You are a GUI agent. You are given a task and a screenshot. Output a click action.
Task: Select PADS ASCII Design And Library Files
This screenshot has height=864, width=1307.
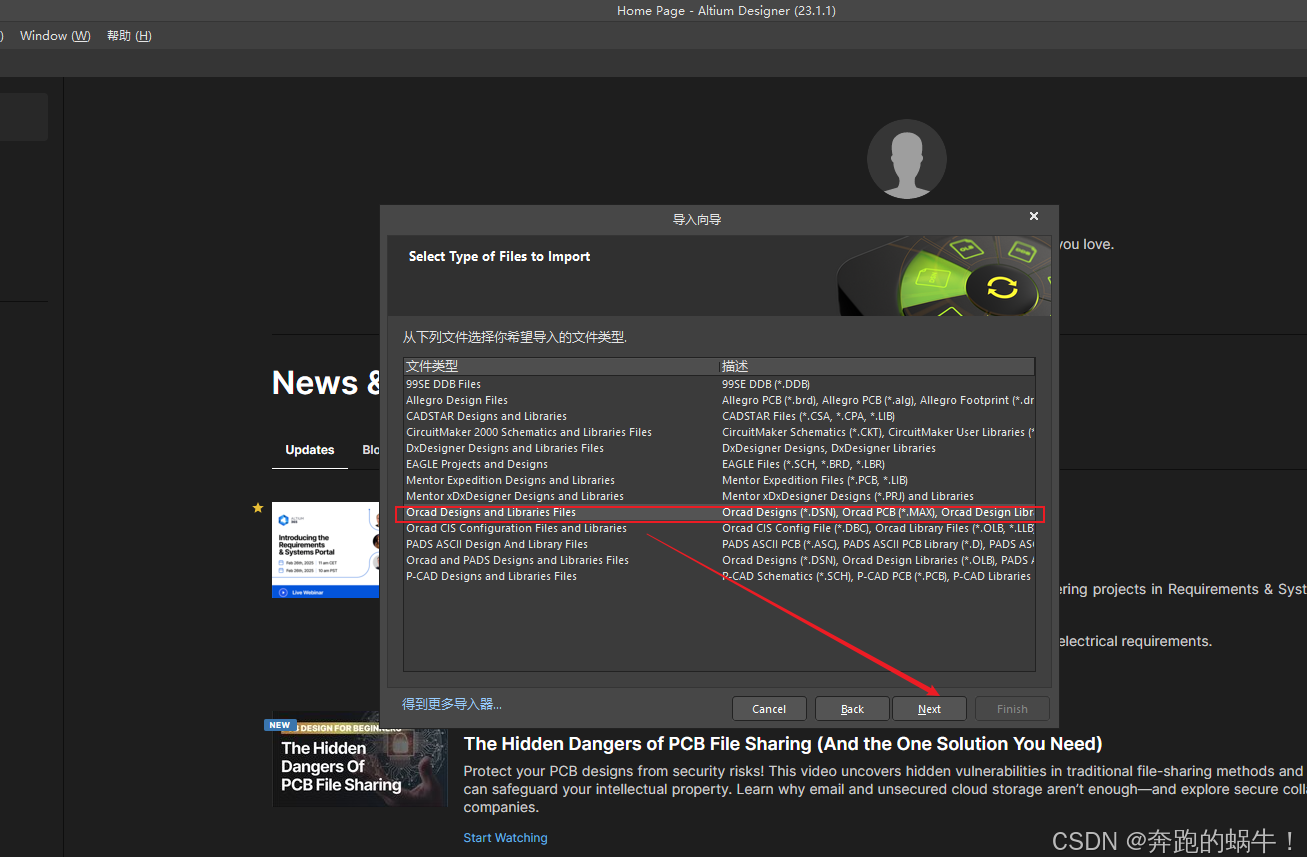pos(719,544)
